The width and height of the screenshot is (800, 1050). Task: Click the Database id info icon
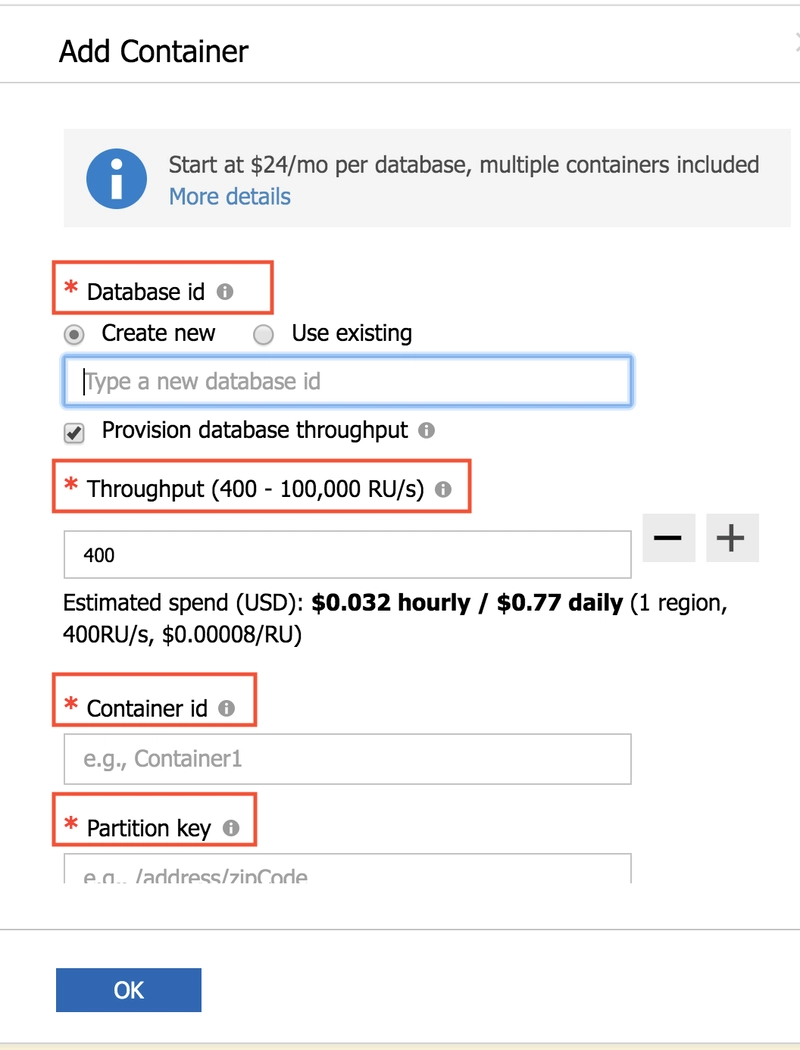click(225, 292)
